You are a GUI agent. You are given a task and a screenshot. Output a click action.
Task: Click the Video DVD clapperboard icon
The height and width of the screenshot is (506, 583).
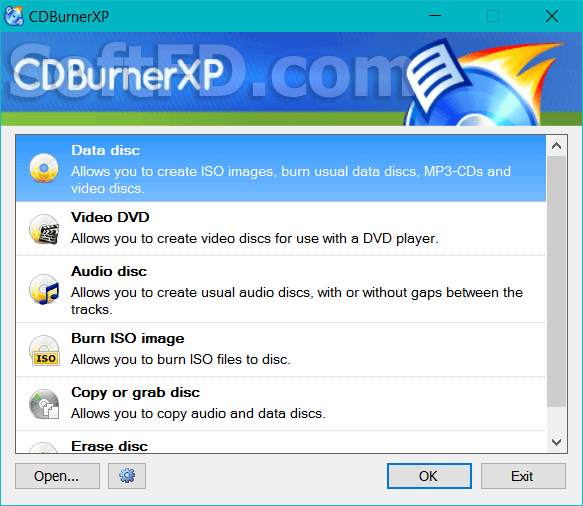coord(44,229)
